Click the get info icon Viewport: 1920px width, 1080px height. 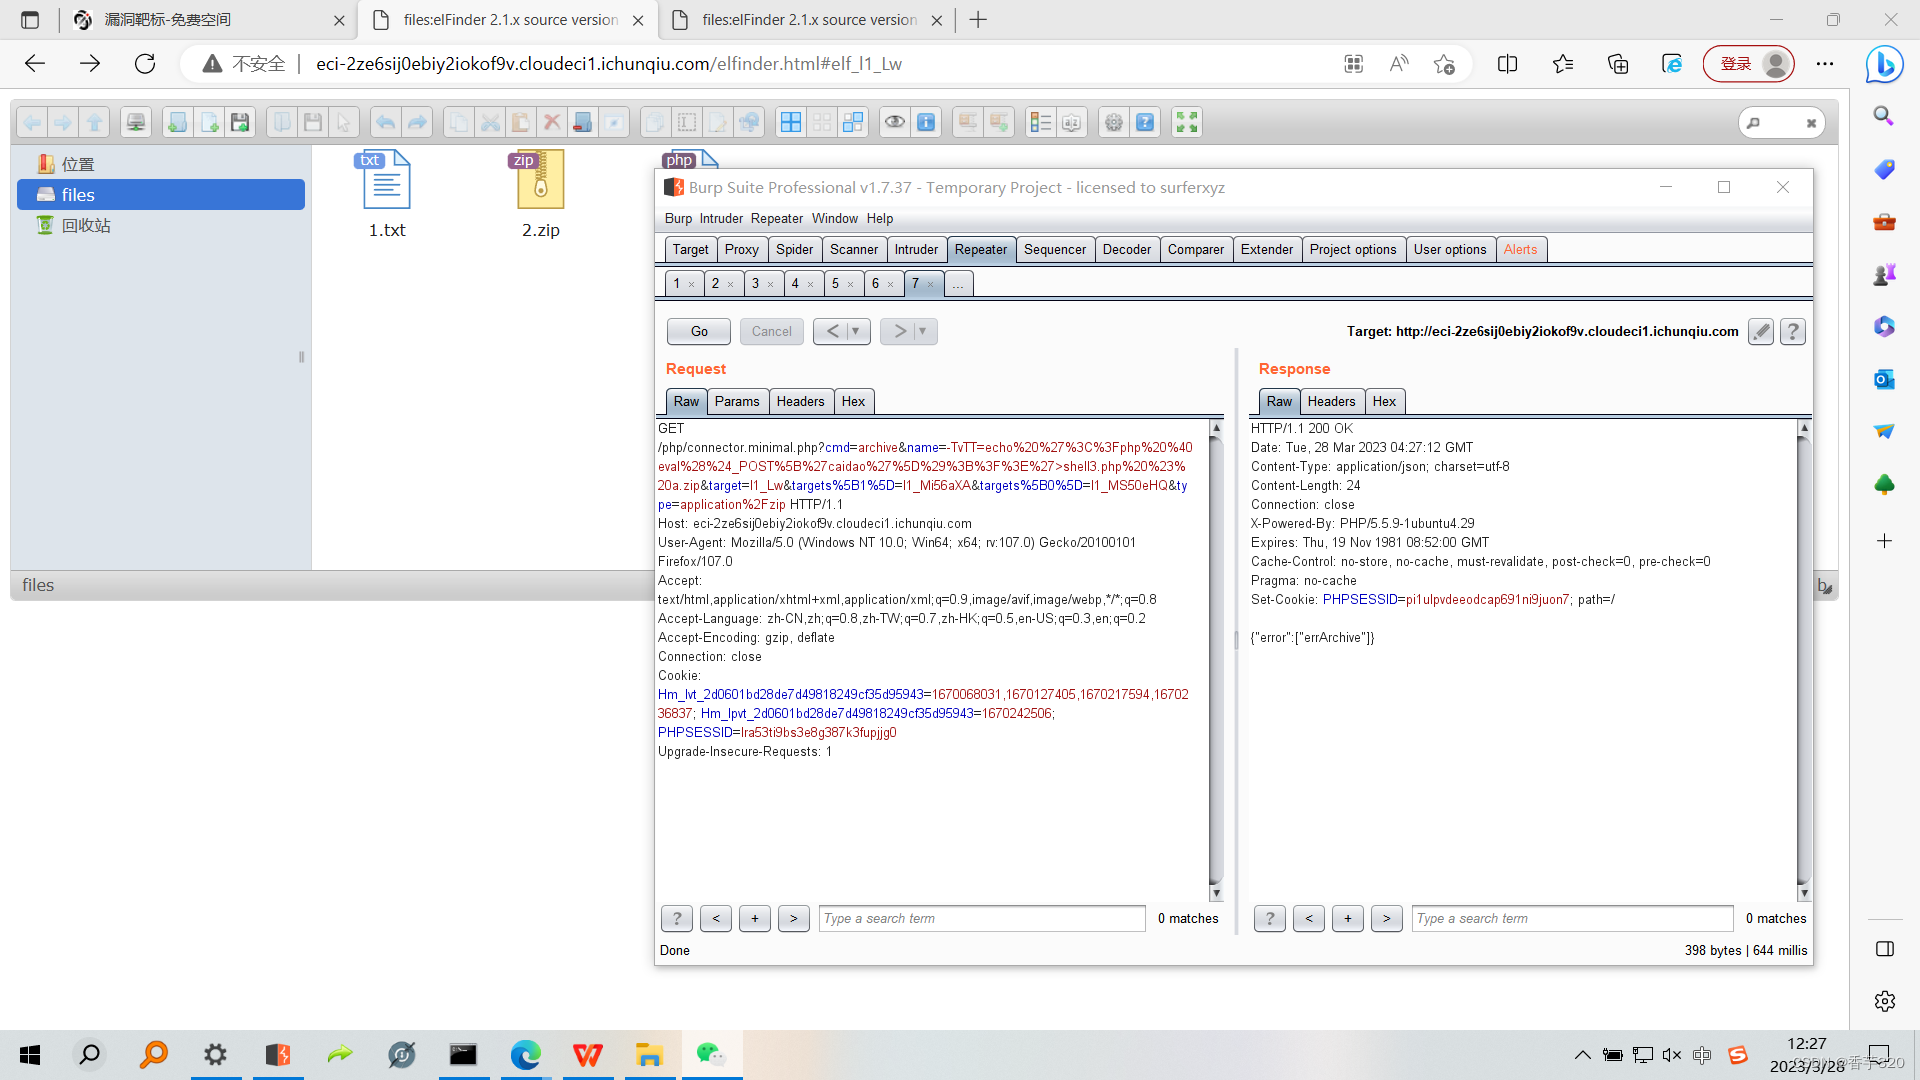pyautogui.click(x=926, y=122)
